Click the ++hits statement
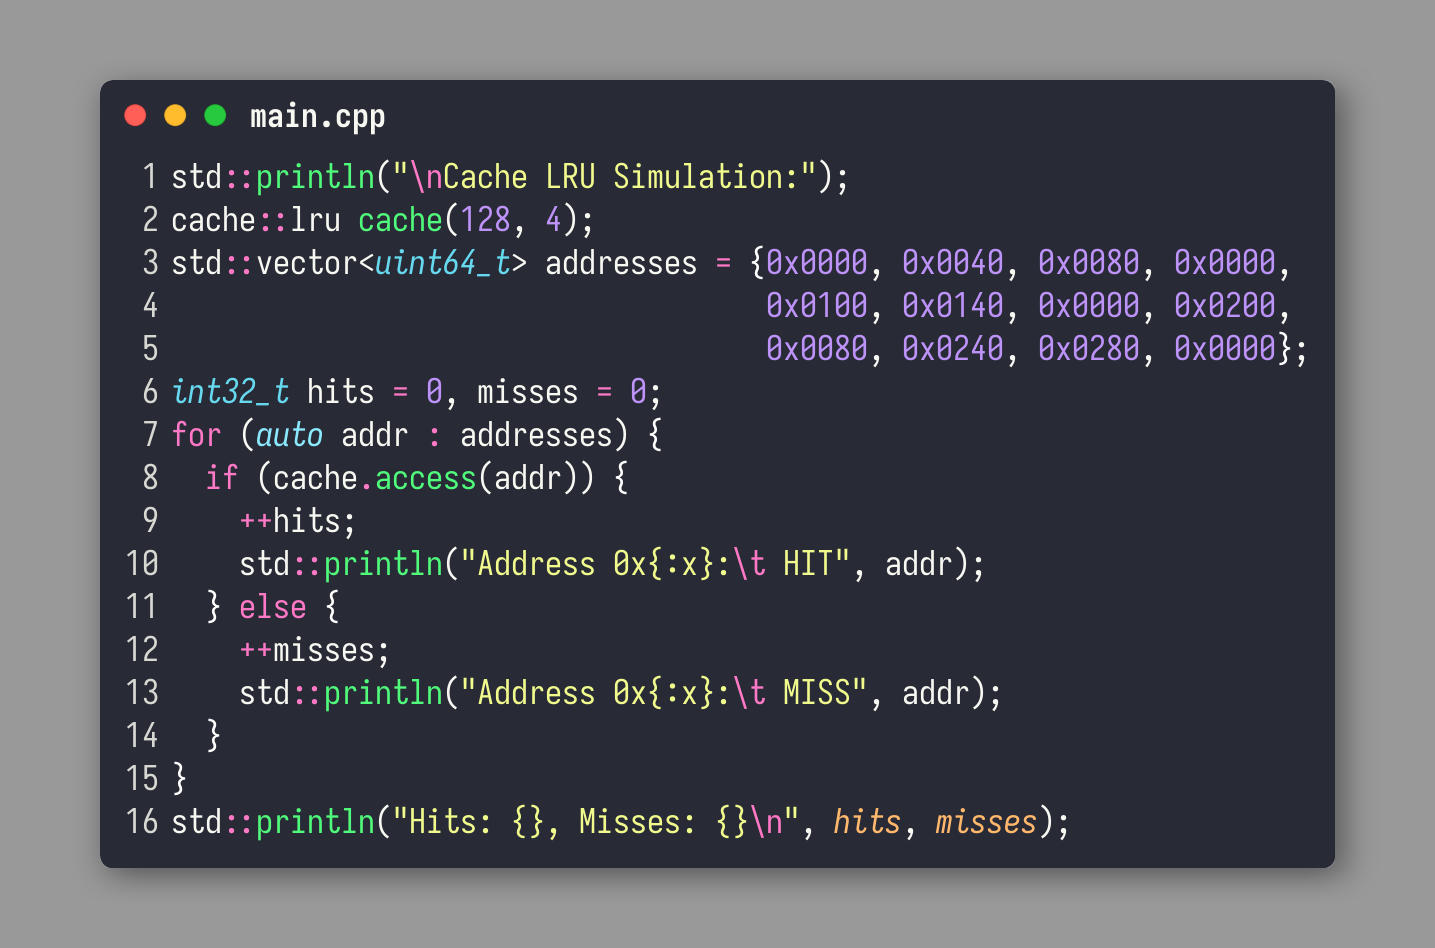The height and width of the screenshot is (948, 1435). pyautogui.click(x=297, y=521)
